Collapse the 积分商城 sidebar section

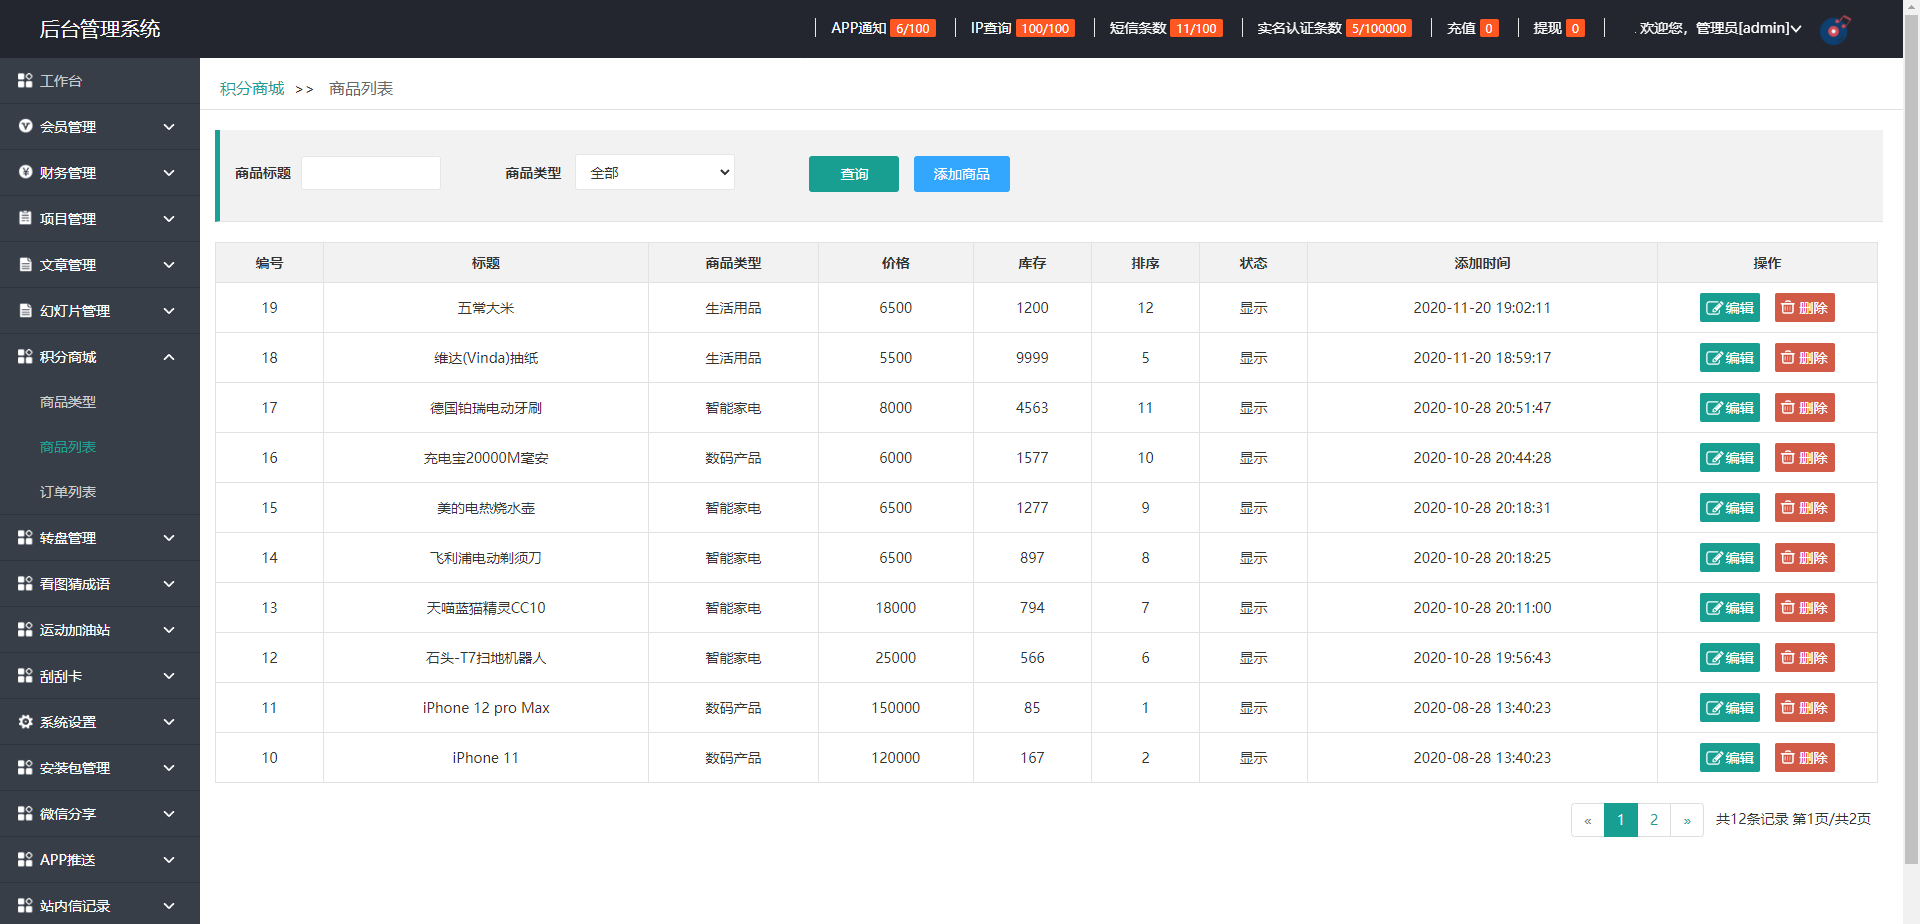click(x=100, y=357)
